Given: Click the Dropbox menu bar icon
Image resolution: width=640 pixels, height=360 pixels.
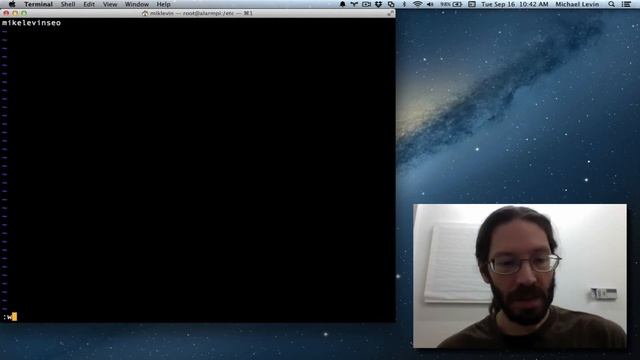Looking at the screenshot, I should click(x=378, y=4).
